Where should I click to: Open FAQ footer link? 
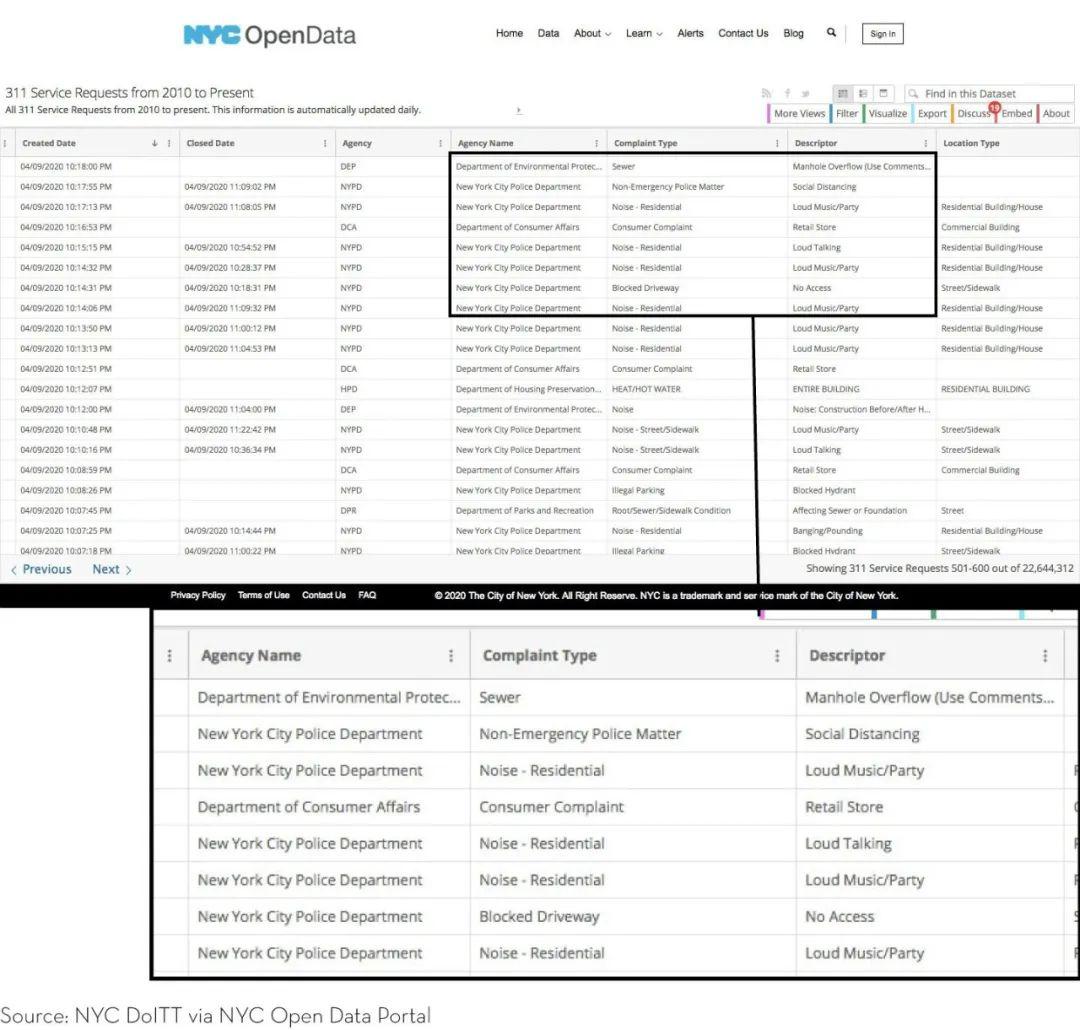tap(367, 595)
